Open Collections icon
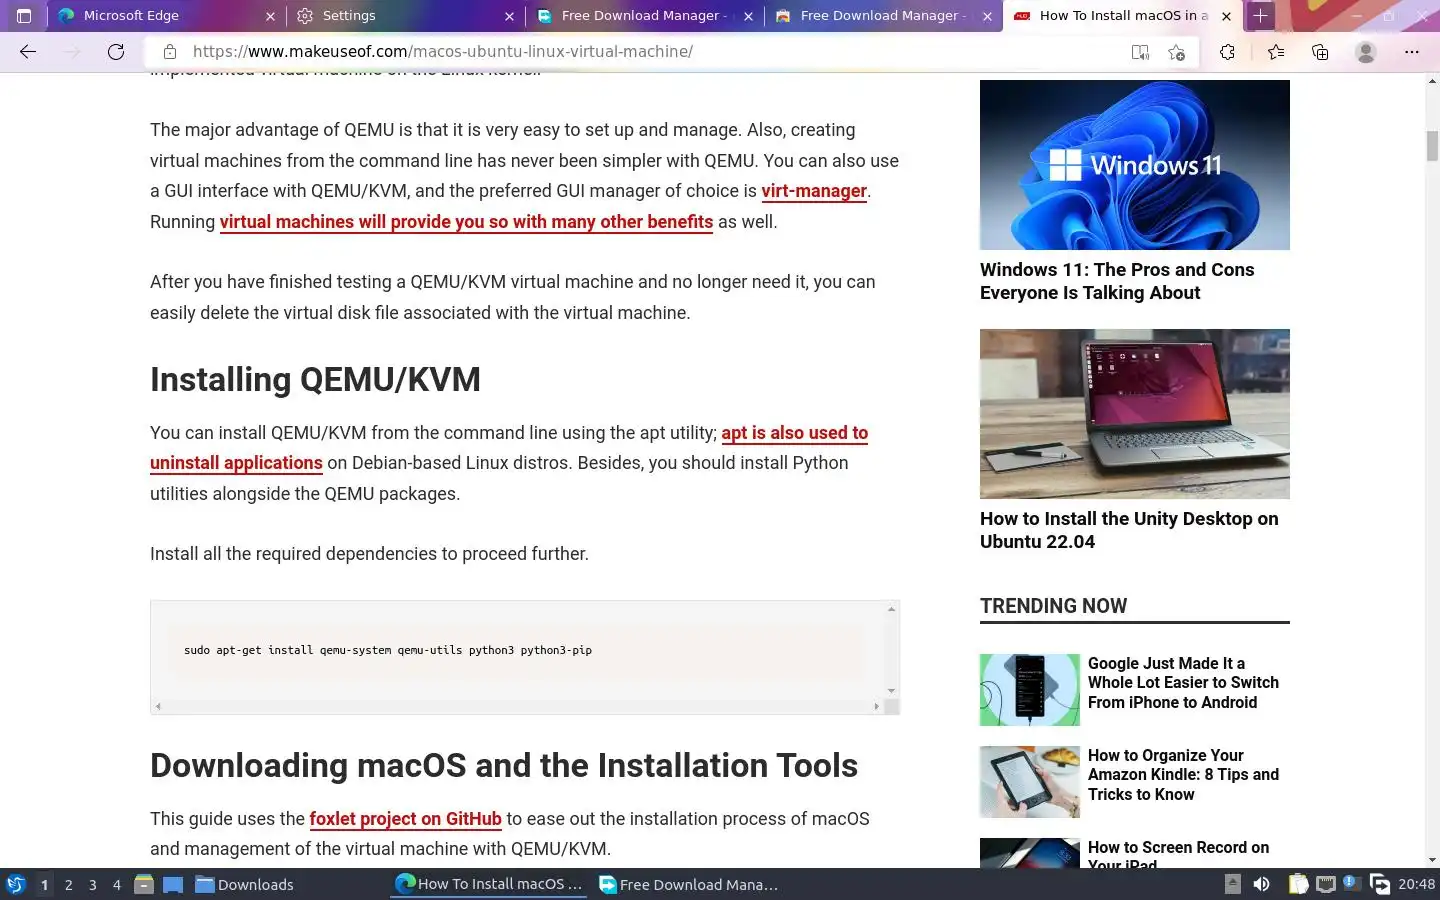The width and height of the screenshot is (1440, 900). [1320, 52]
